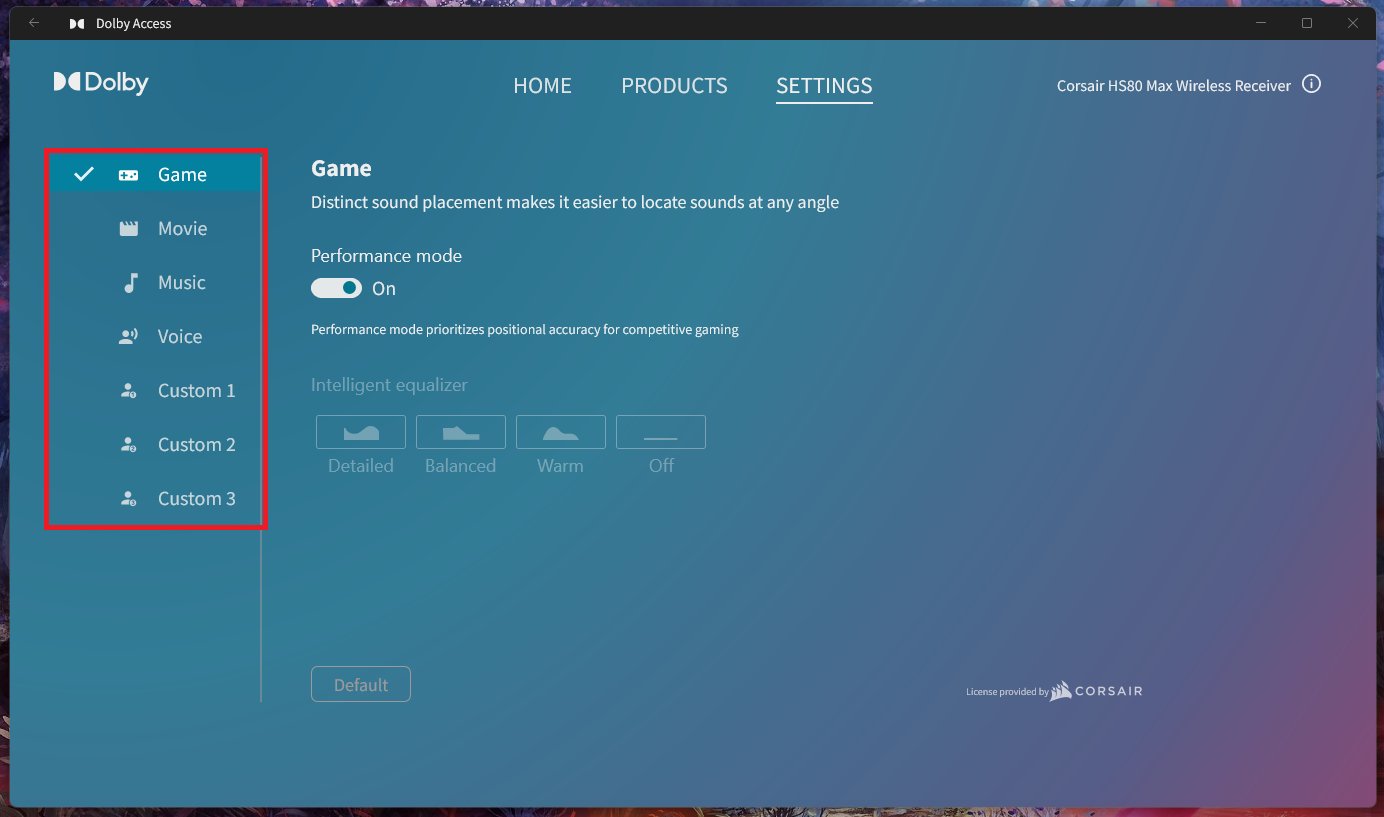
Task: Set the Intelligent equalizer to Off
Action: pos(661,432)
